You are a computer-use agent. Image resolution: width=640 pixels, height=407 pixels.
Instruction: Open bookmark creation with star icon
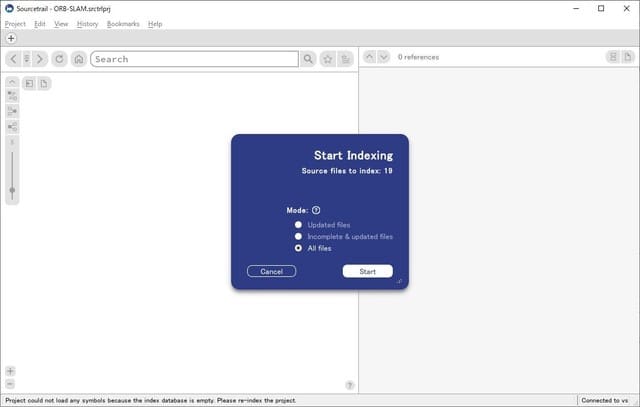coord(327,59)
